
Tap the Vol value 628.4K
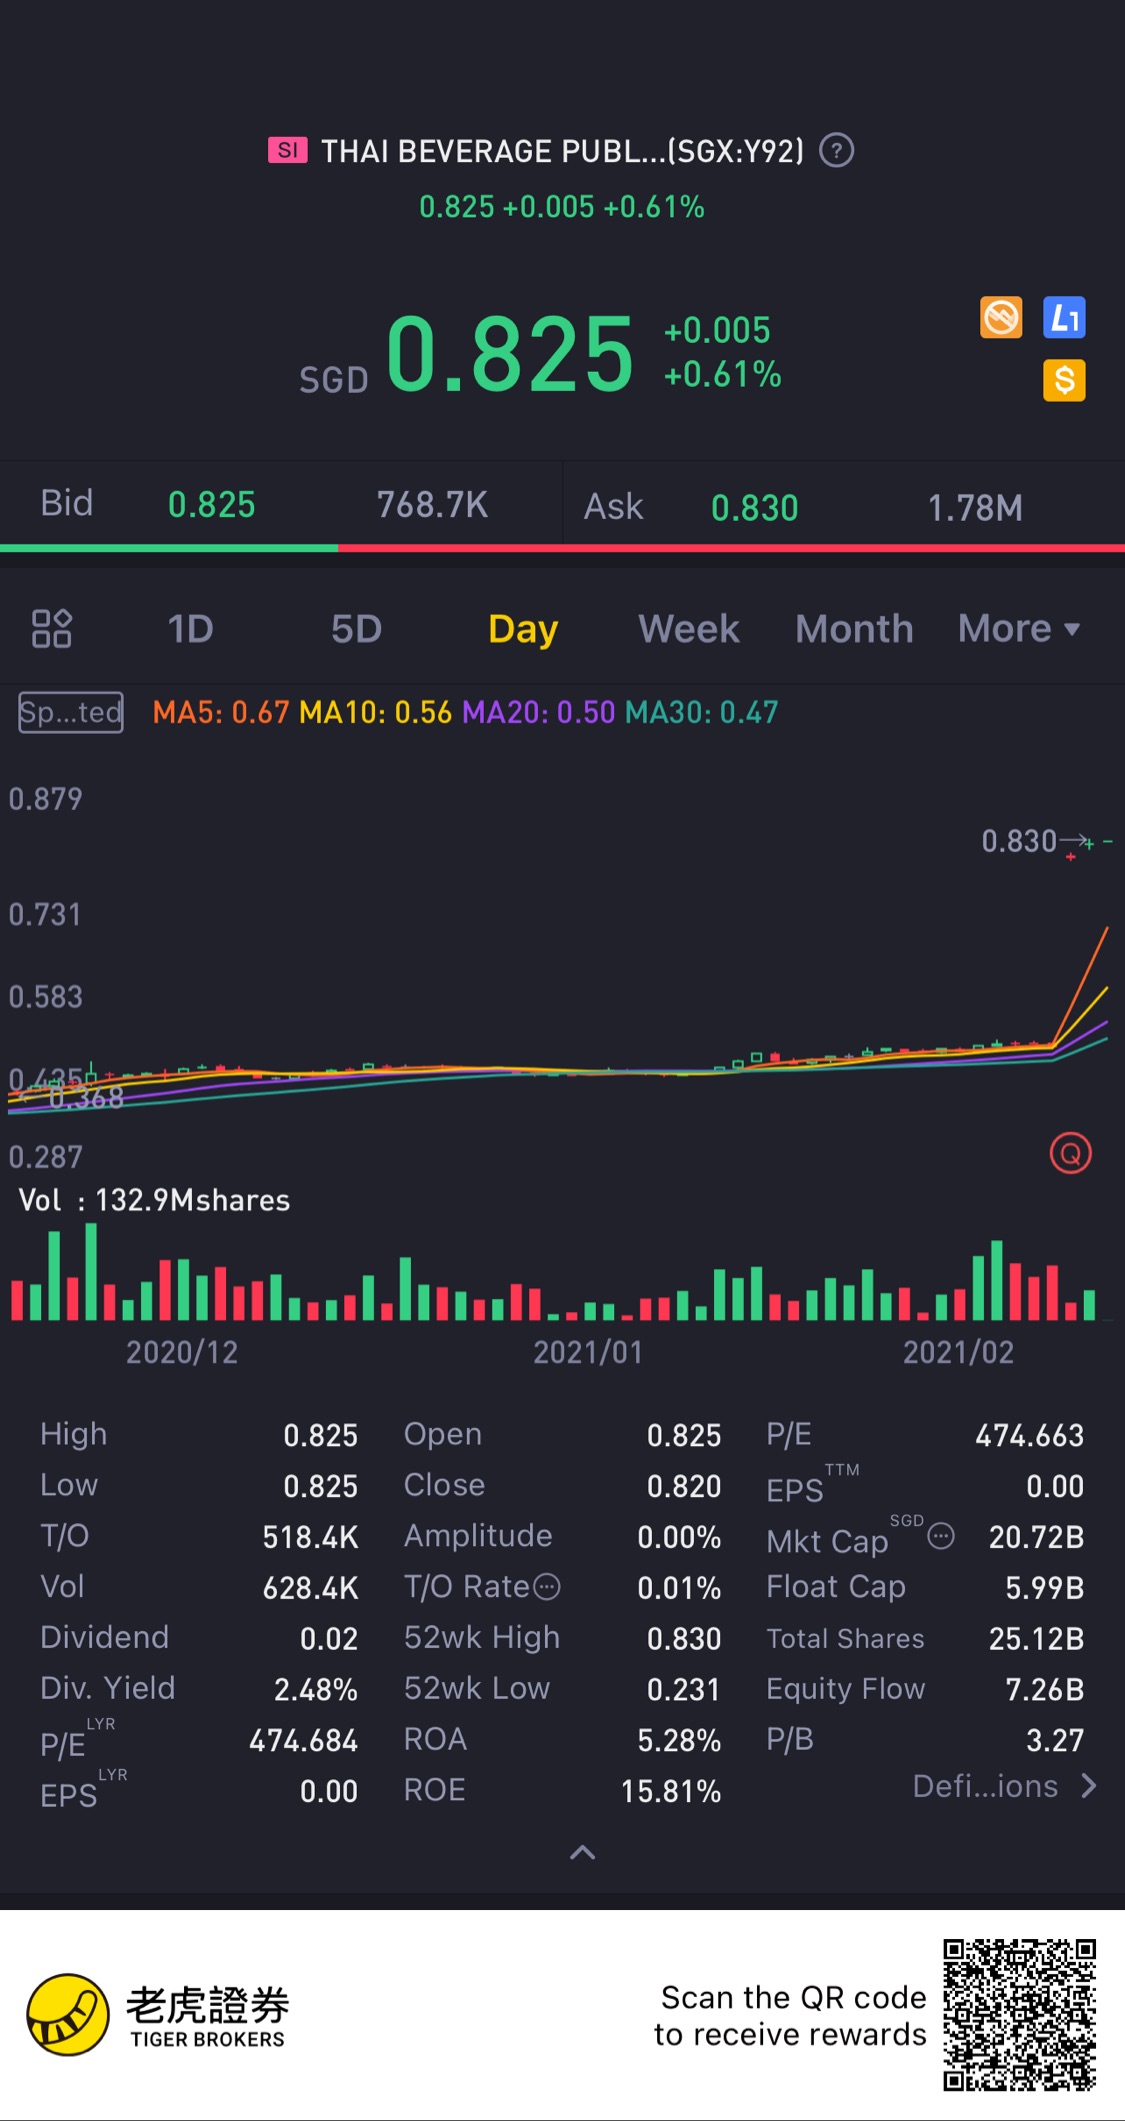(310, 1588)
